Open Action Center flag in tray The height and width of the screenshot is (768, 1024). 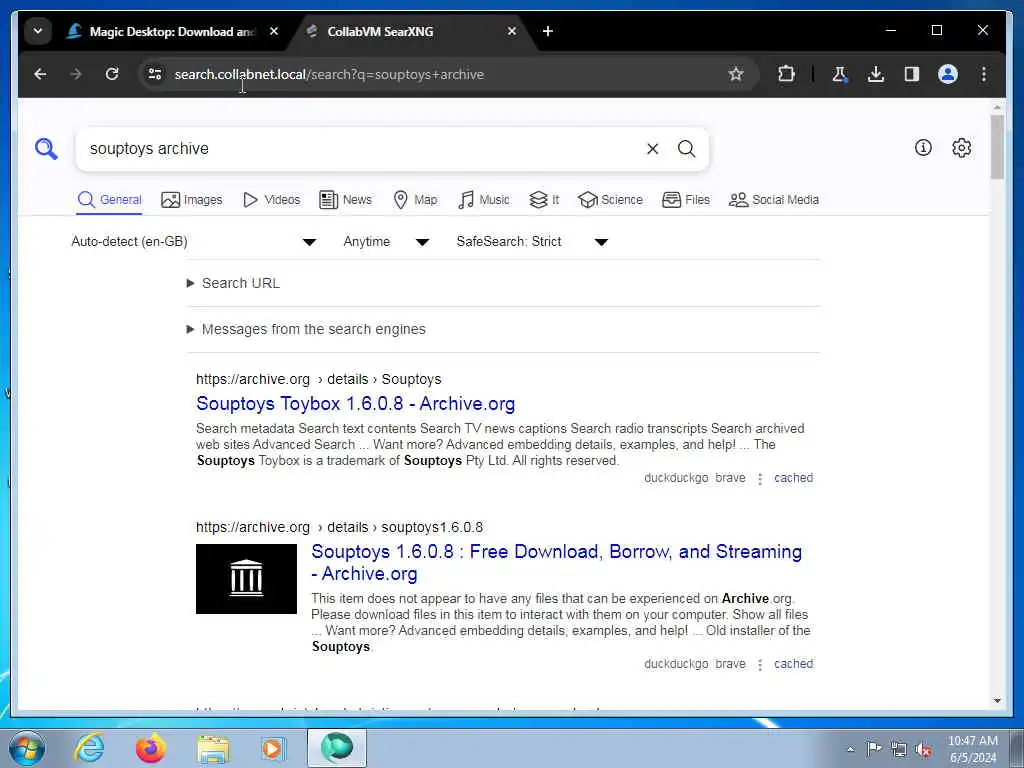click(x=874, y=748)
